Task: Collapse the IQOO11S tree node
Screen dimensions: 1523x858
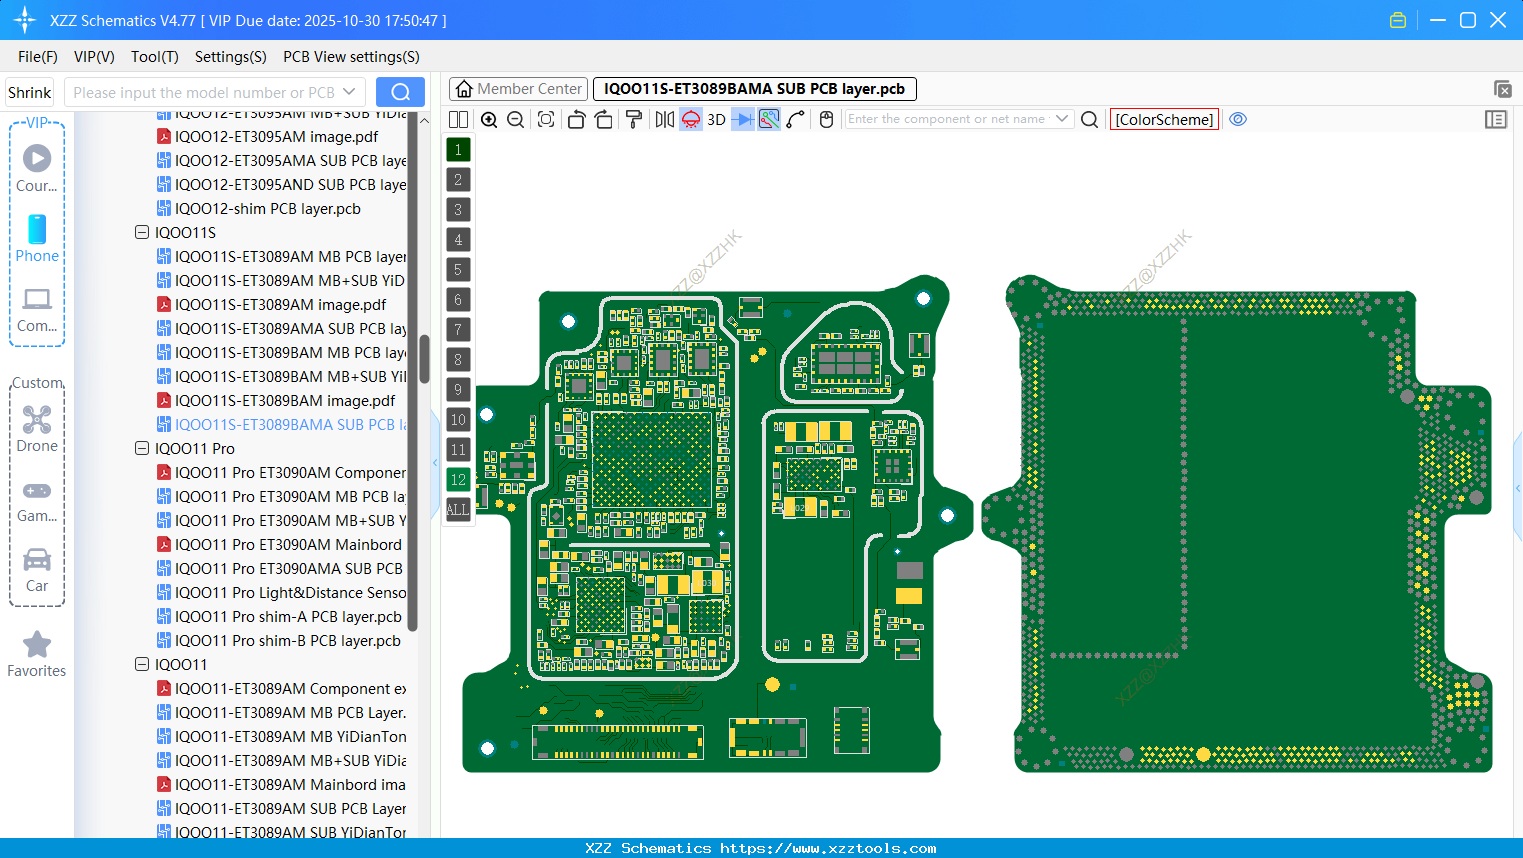Action: pyautogui.click(x=141, y=232)
